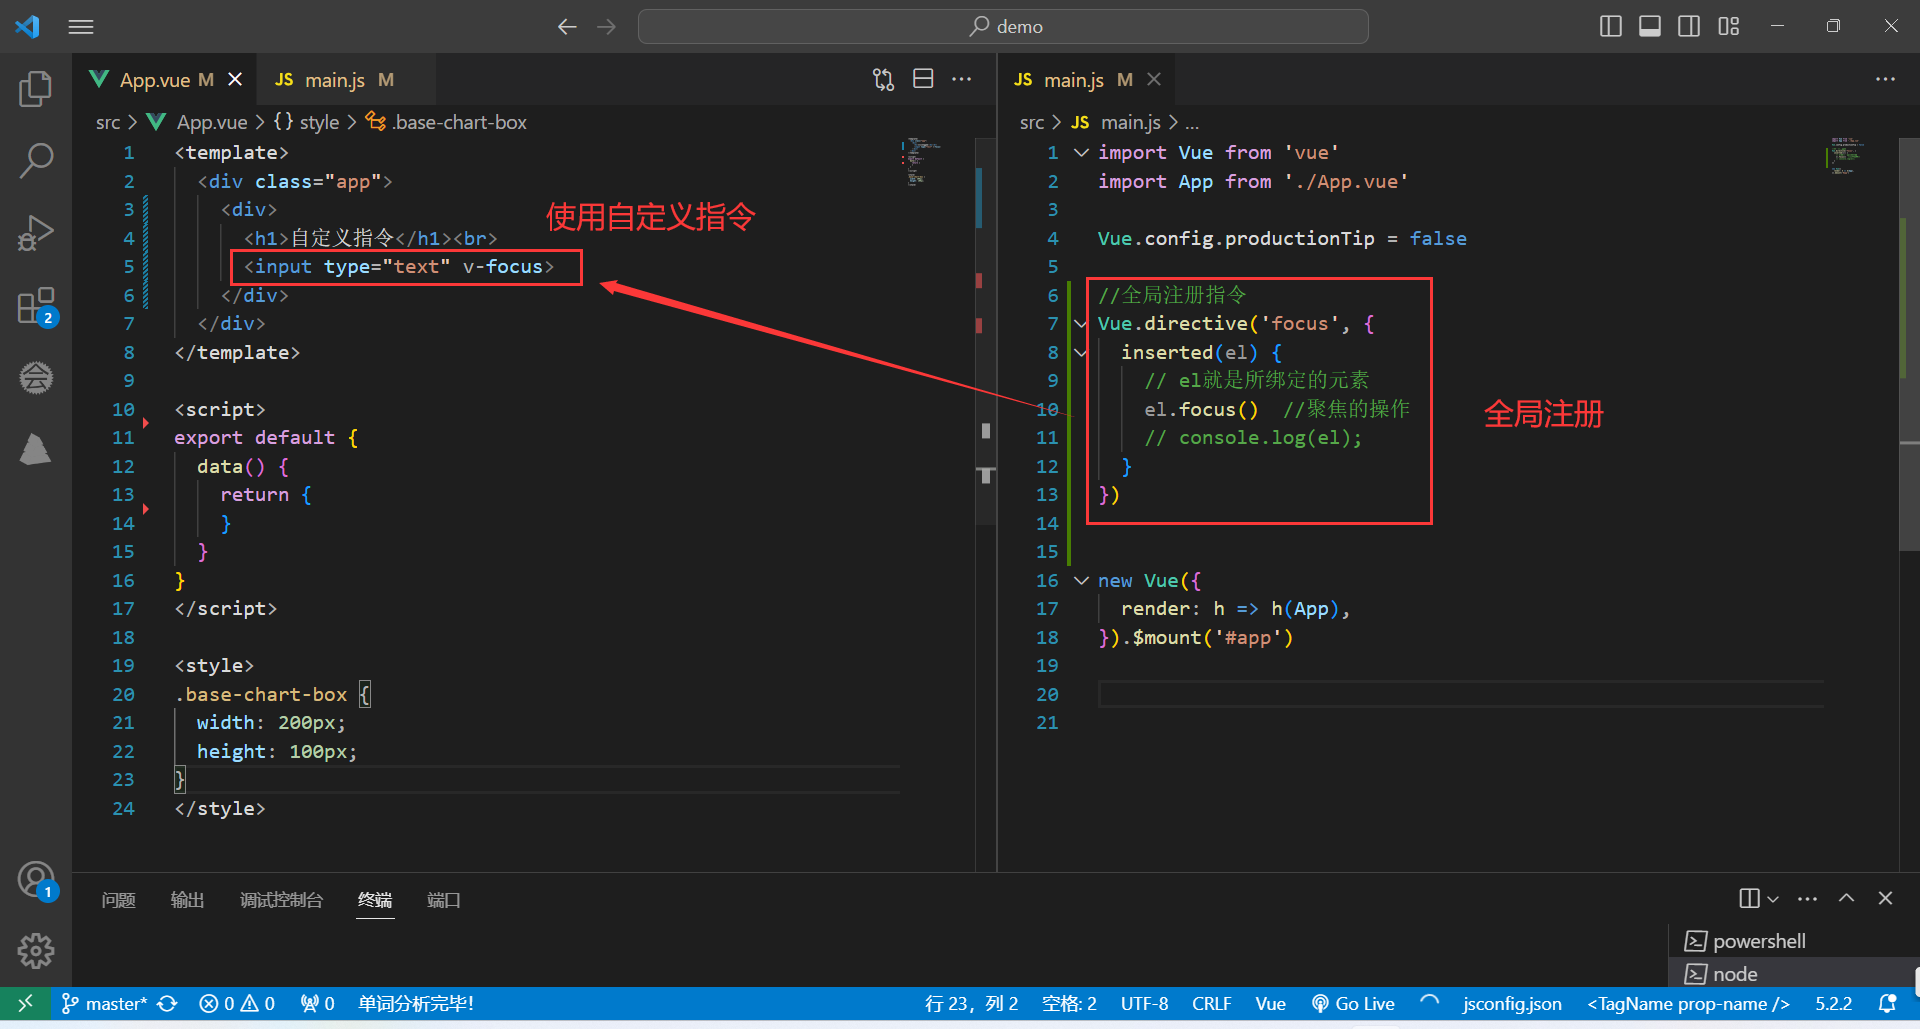Split the left editor with split icon
Image resolution: width=1920 pixels, height=1029 pixels.
tap(923, 79)
